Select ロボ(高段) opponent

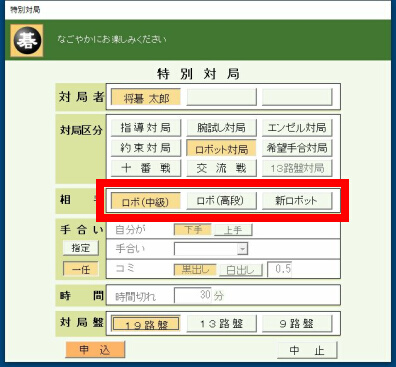click(x=221, y=201)
